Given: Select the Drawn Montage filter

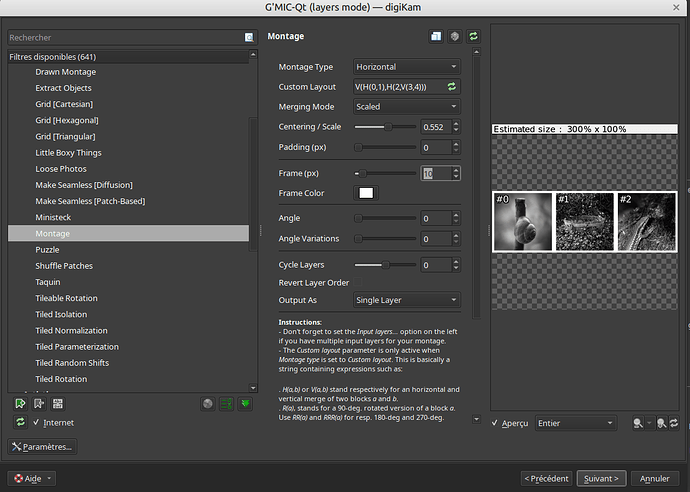Looking at the screenshot, I should tap(66, 72).
